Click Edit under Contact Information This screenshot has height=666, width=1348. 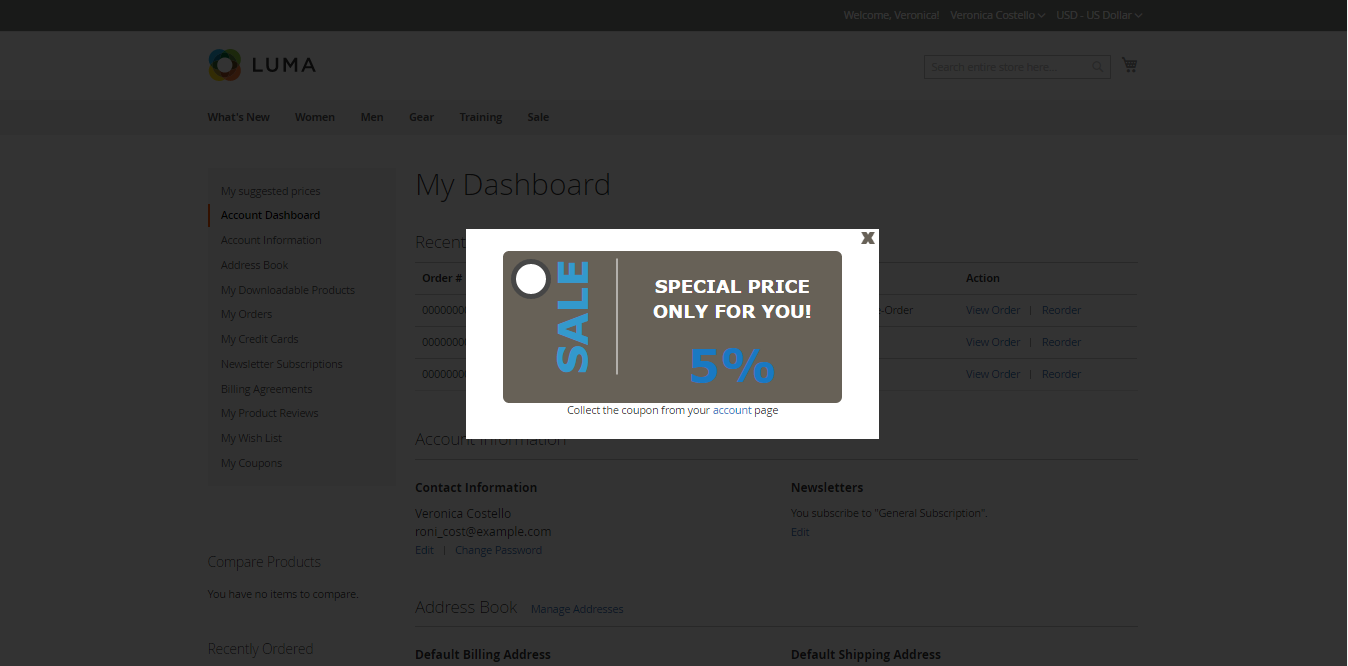click(x=425, y=550)
